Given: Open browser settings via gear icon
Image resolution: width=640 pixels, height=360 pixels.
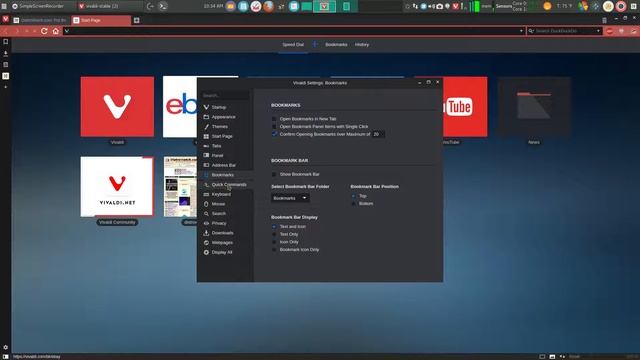Looking at the screenshot, I should (6, 347).
